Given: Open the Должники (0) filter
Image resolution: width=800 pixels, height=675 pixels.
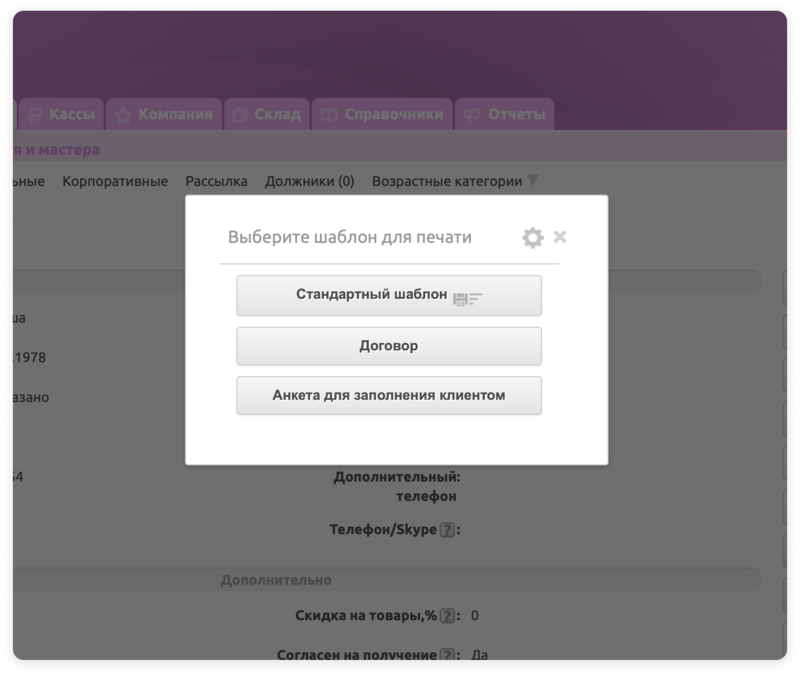Looking at the screenshot, I should (309, 181).
